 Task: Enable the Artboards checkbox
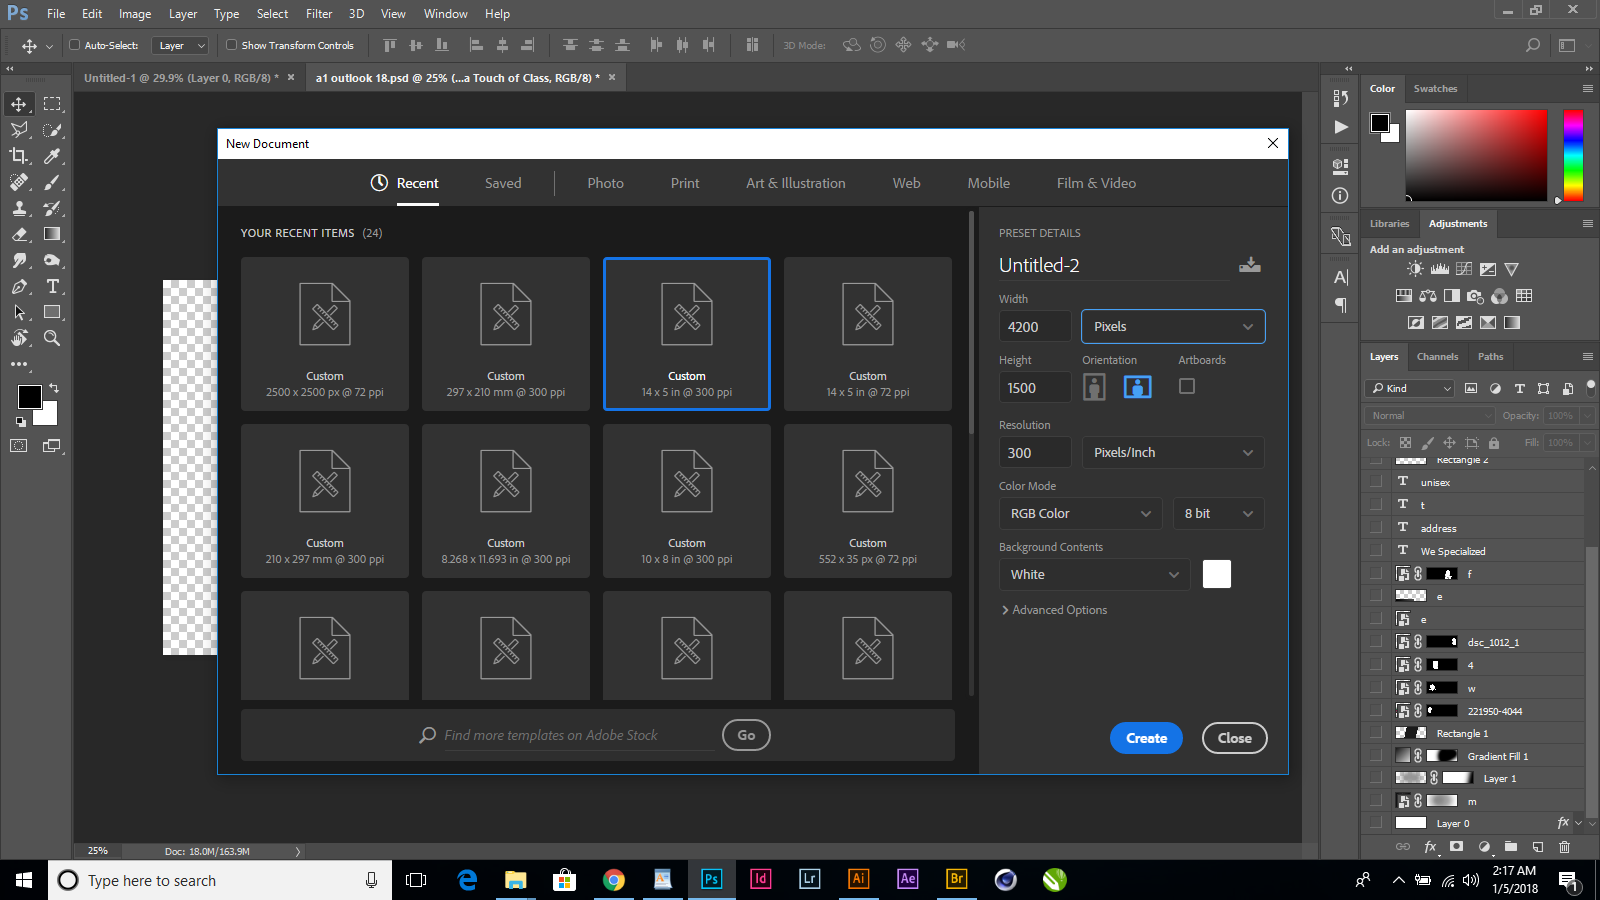pos(1187,386)
